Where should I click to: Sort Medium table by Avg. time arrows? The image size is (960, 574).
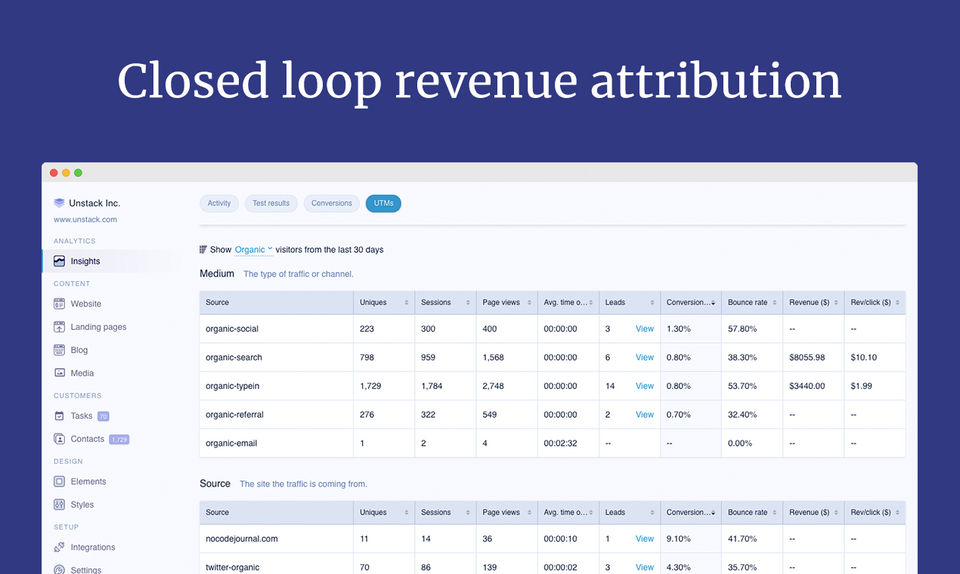(x=591, y=303)
